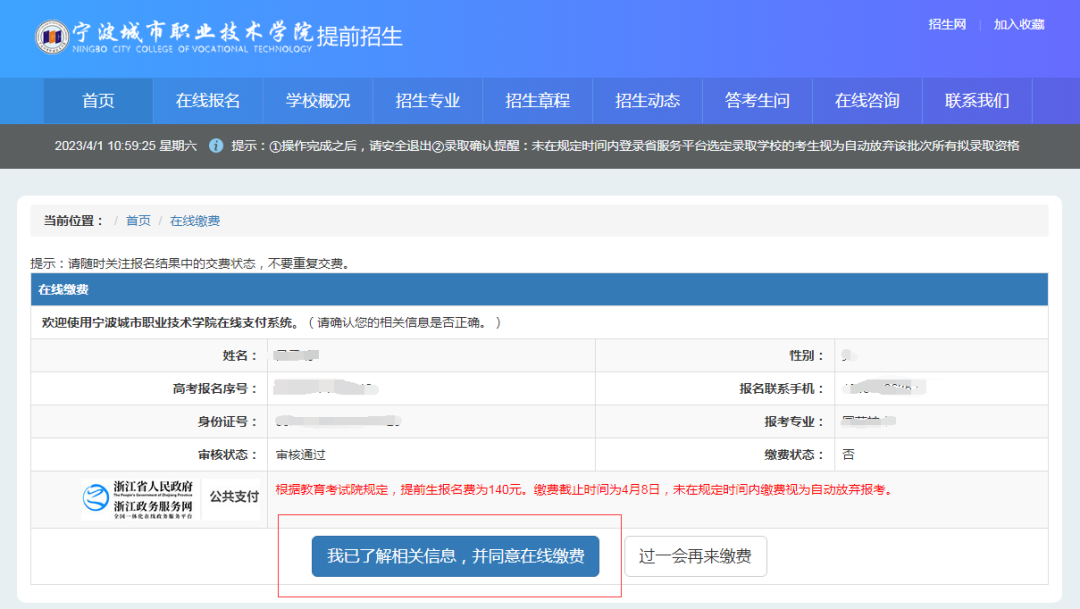Click the 在线缴费 panel header
Viewport: 1080px width, 609px height.
click(x=539, y=289)
